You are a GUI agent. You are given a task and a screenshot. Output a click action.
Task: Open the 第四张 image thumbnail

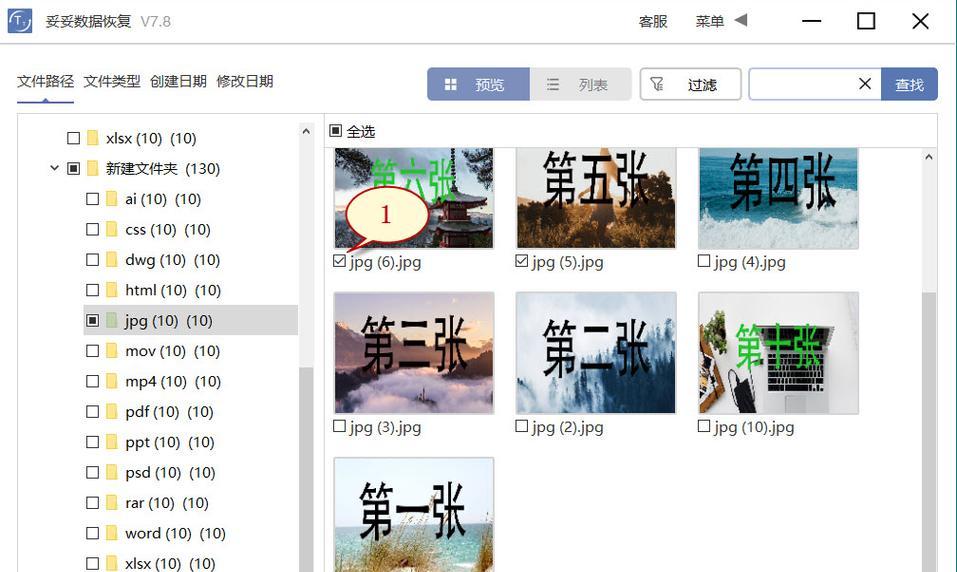[x=778, y=198]
